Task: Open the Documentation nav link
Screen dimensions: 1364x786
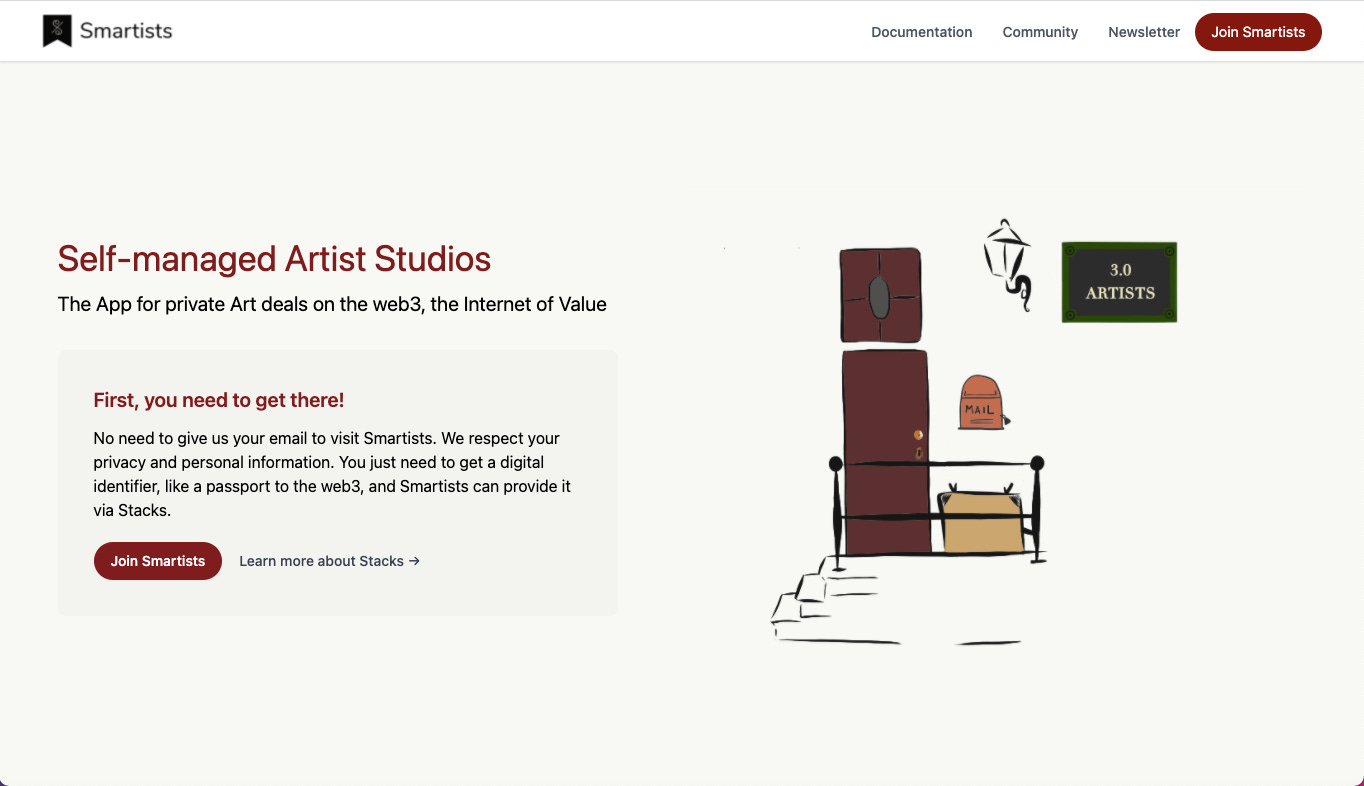Action: (921, 32)
